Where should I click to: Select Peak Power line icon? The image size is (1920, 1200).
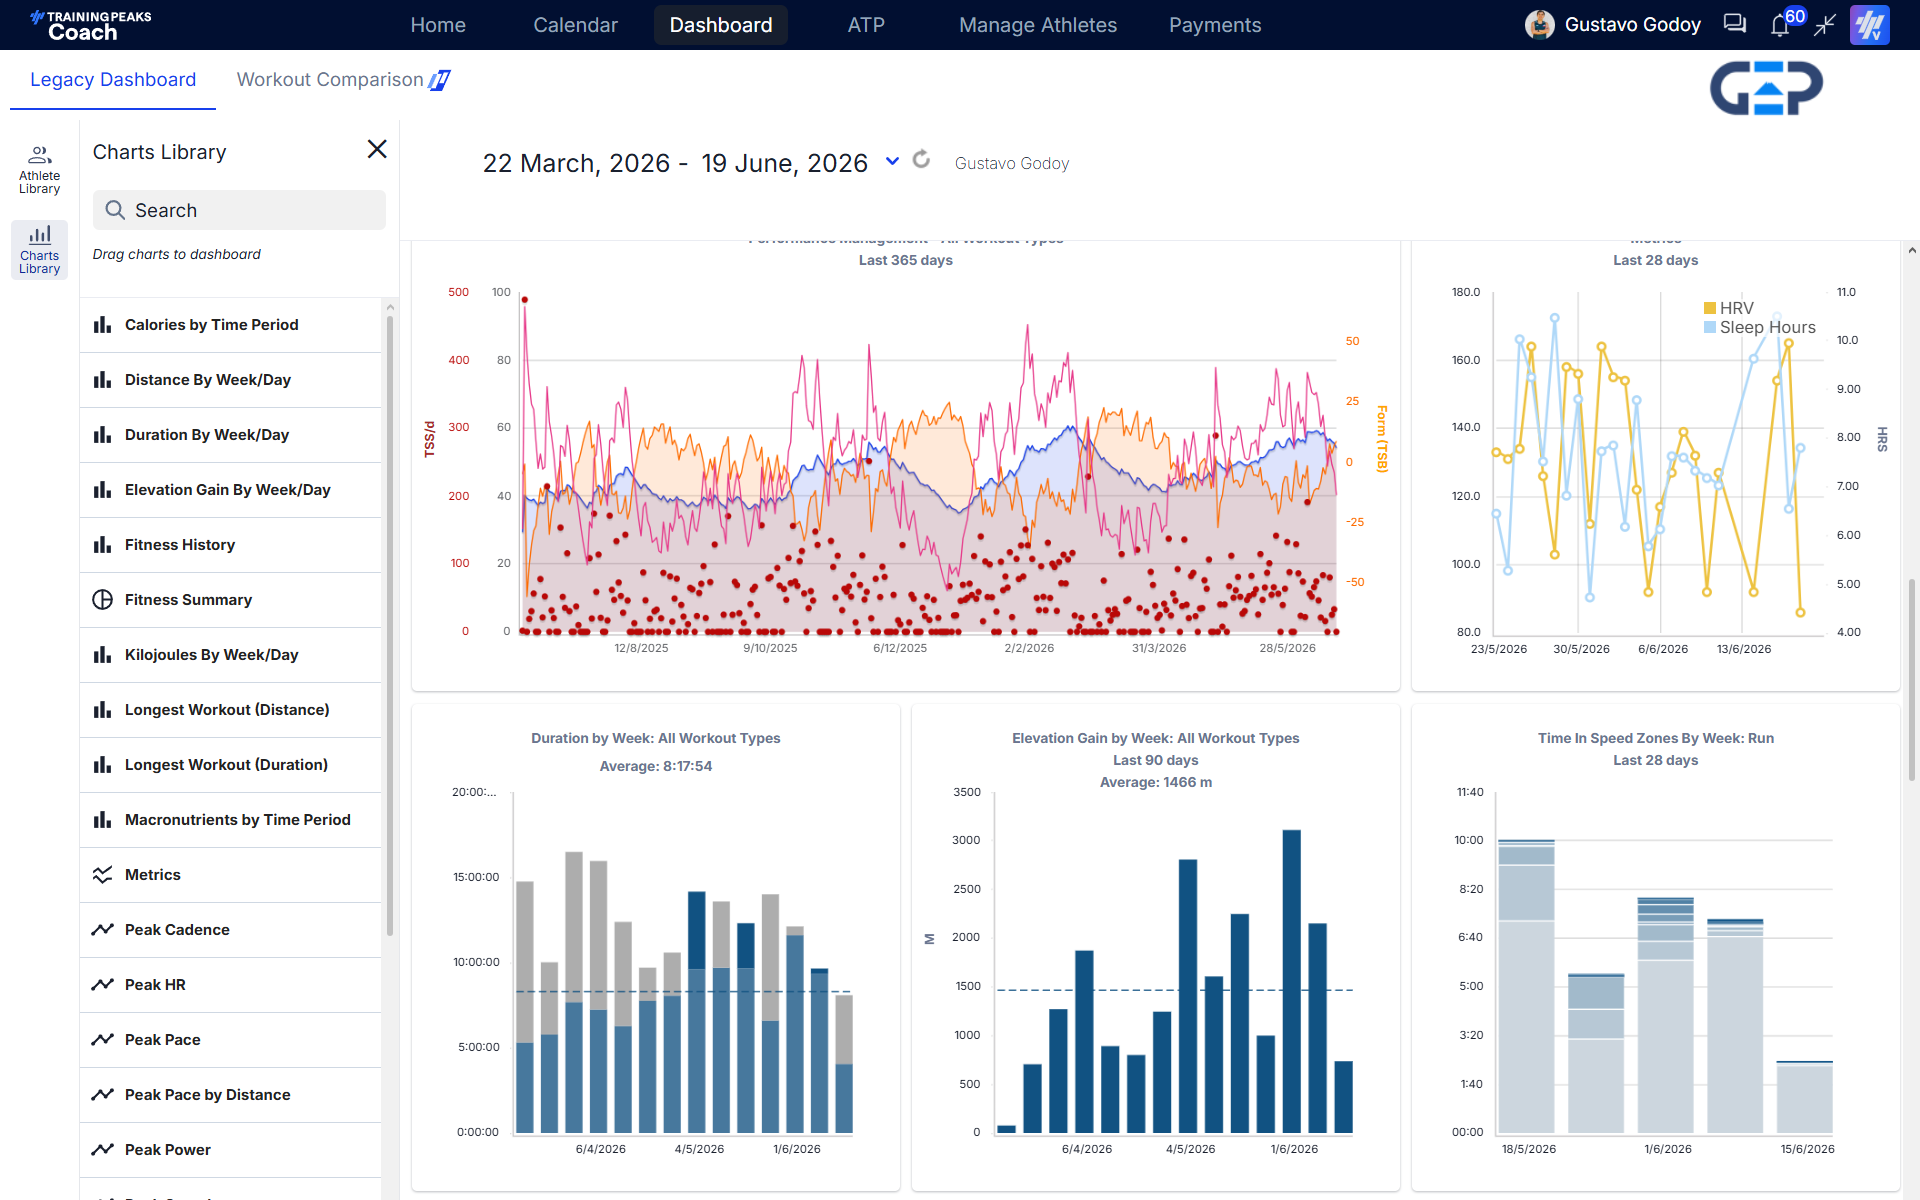pos(102,1150)
